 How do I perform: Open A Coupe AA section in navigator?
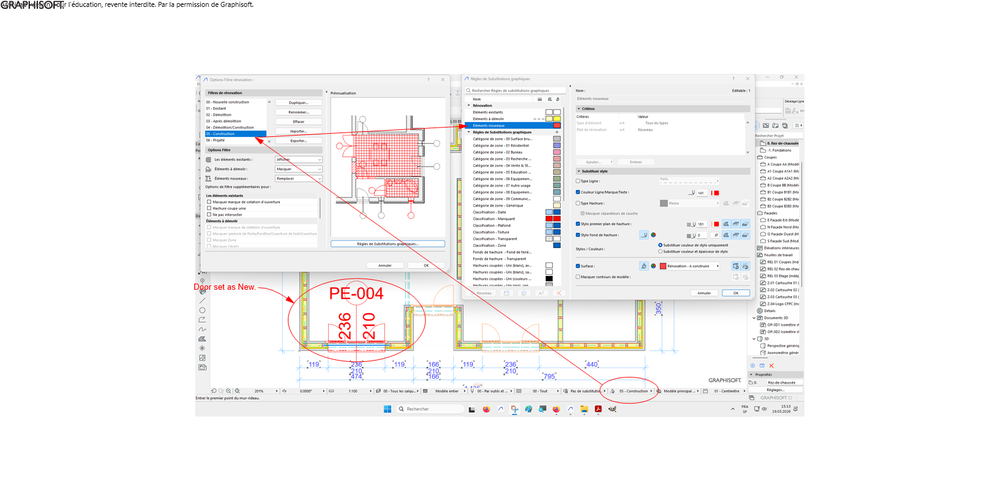tap(782, 164)
